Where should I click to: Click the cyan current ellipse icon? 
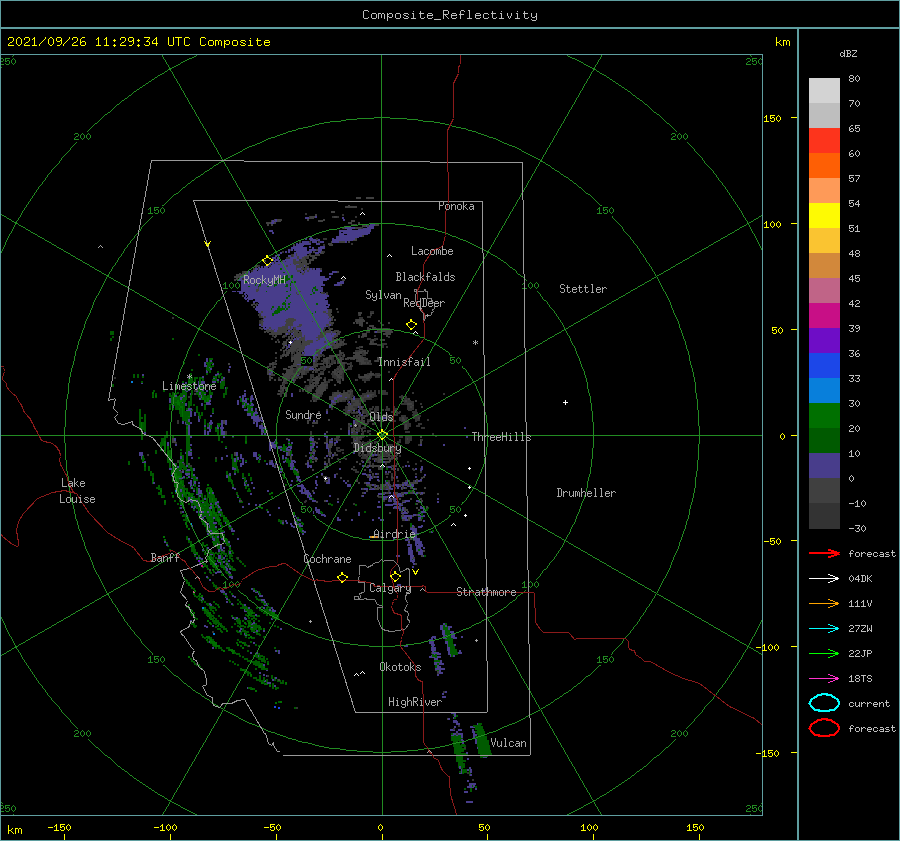[x=824, y=703]
